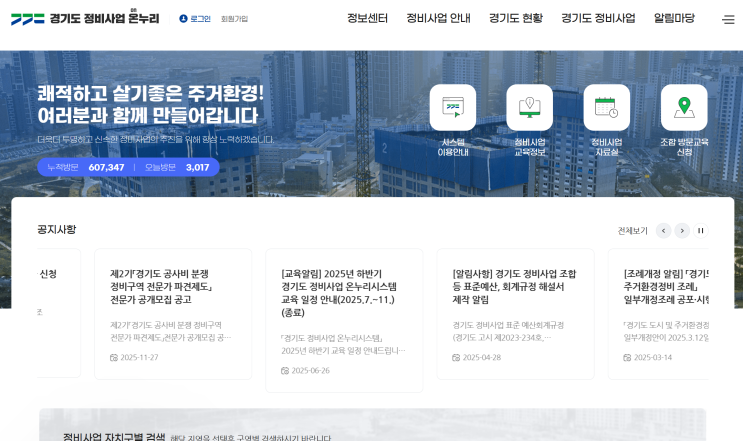Click the login user icon
Screen dimensions: 743x441
[x=183, y=18]
